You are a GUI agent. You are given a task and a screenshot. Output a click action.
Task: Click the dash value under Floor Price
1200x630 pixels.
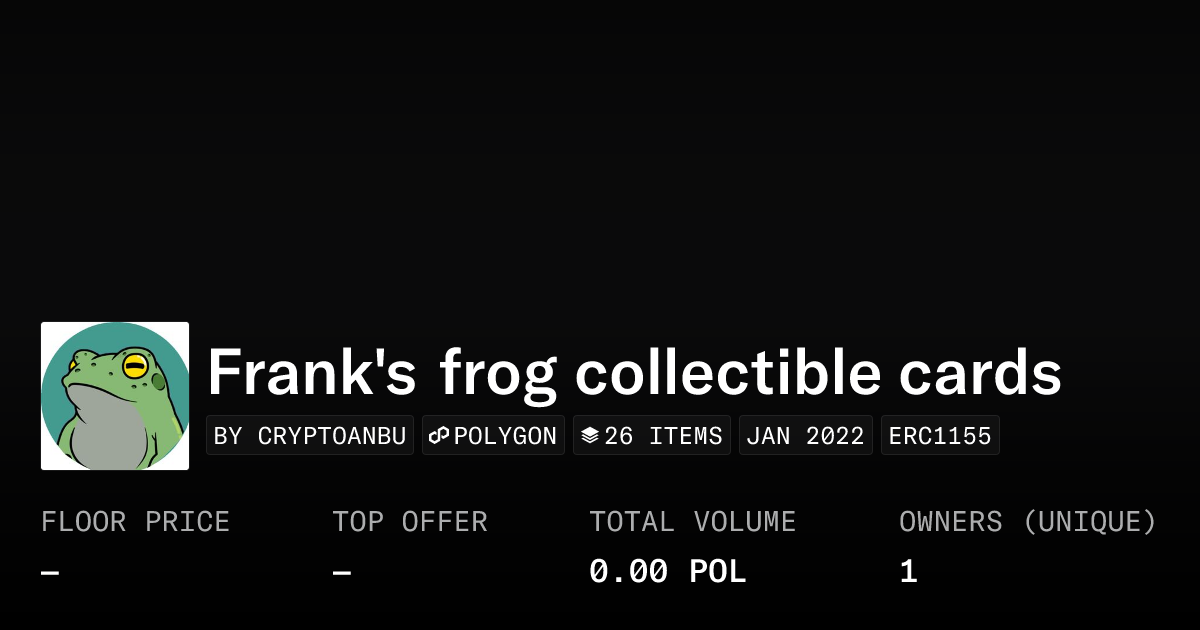(x=50, y=573)
